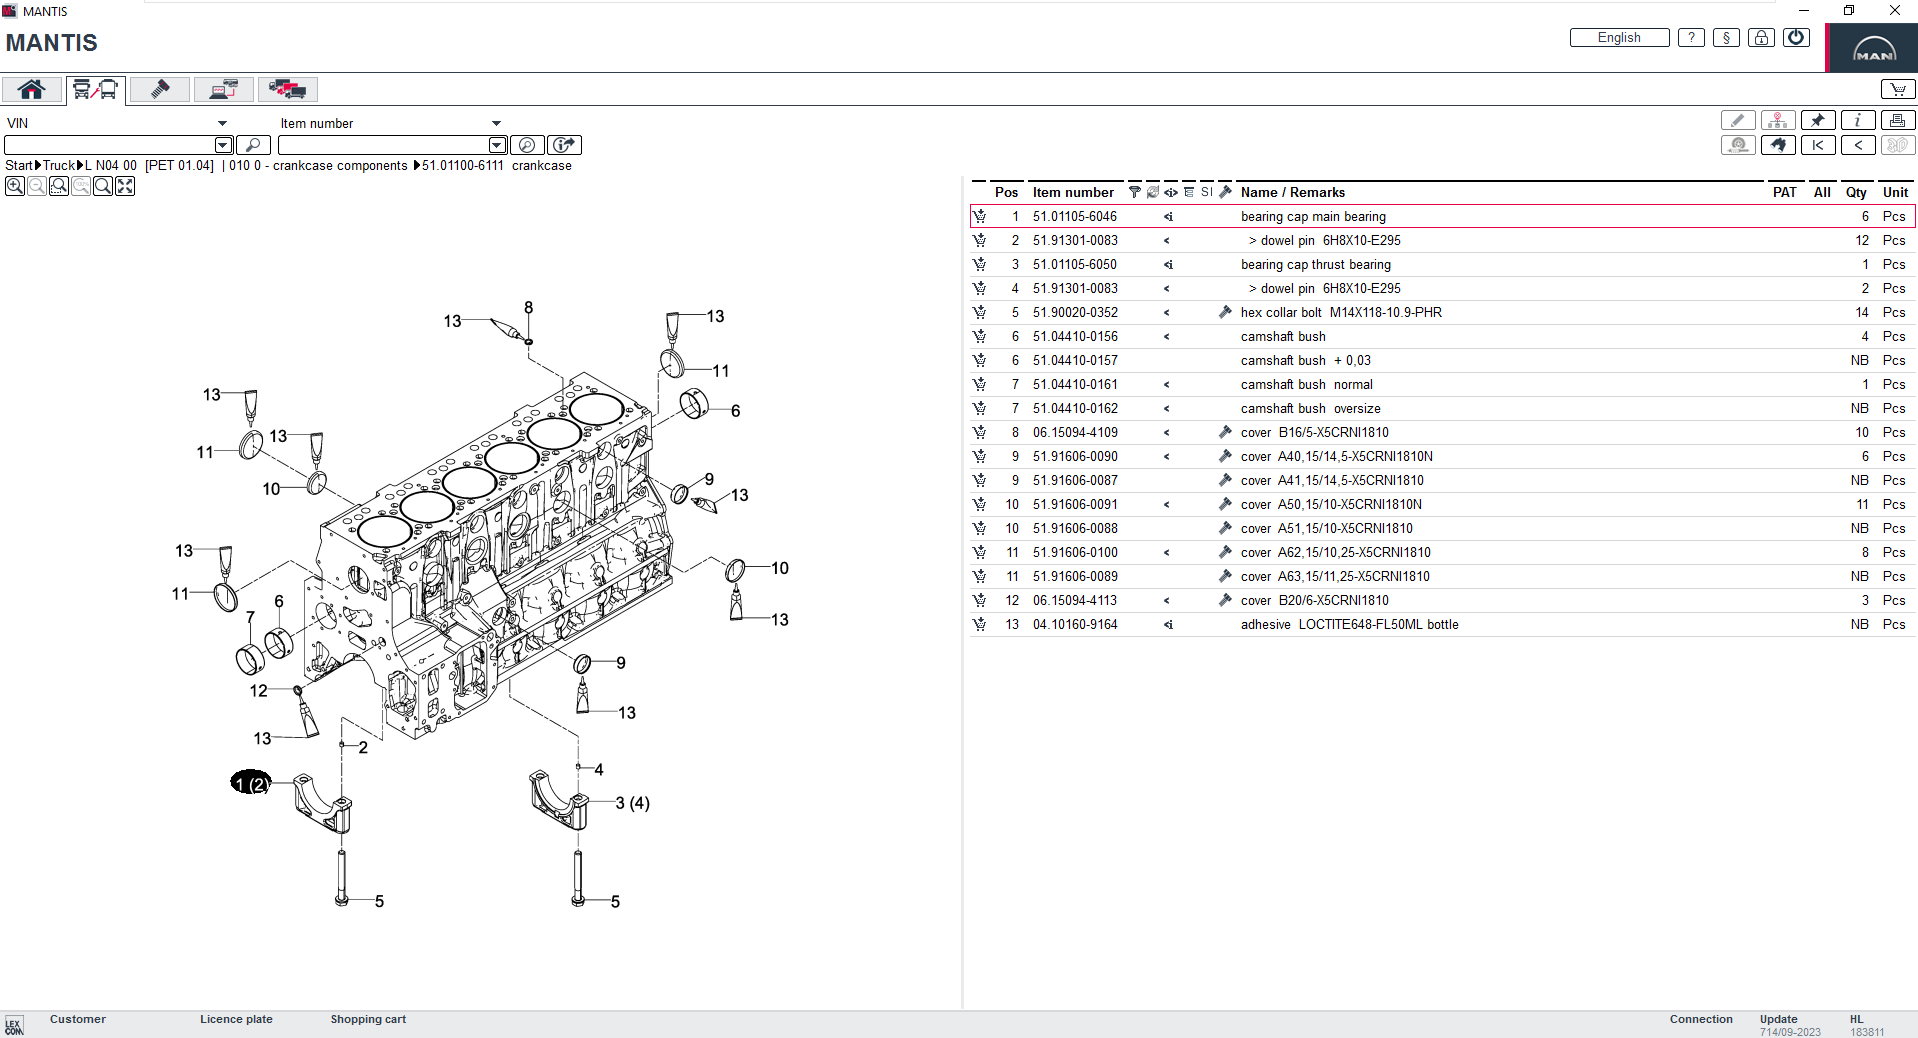Click the VIN search magnifier button

click(254, 146)
